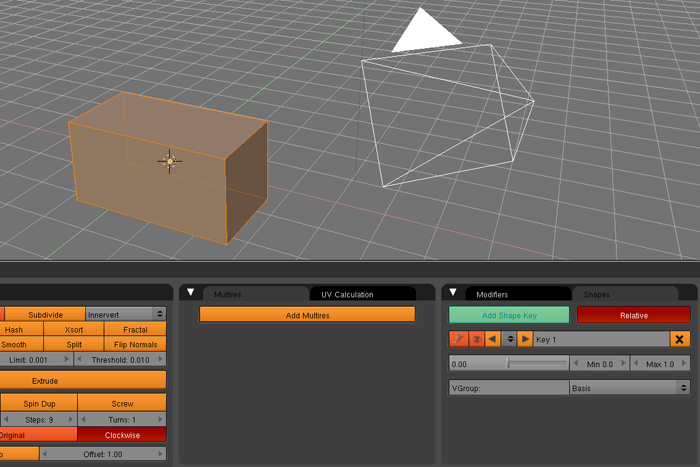Click the 3D cursor crosshair

coord(170,161)
